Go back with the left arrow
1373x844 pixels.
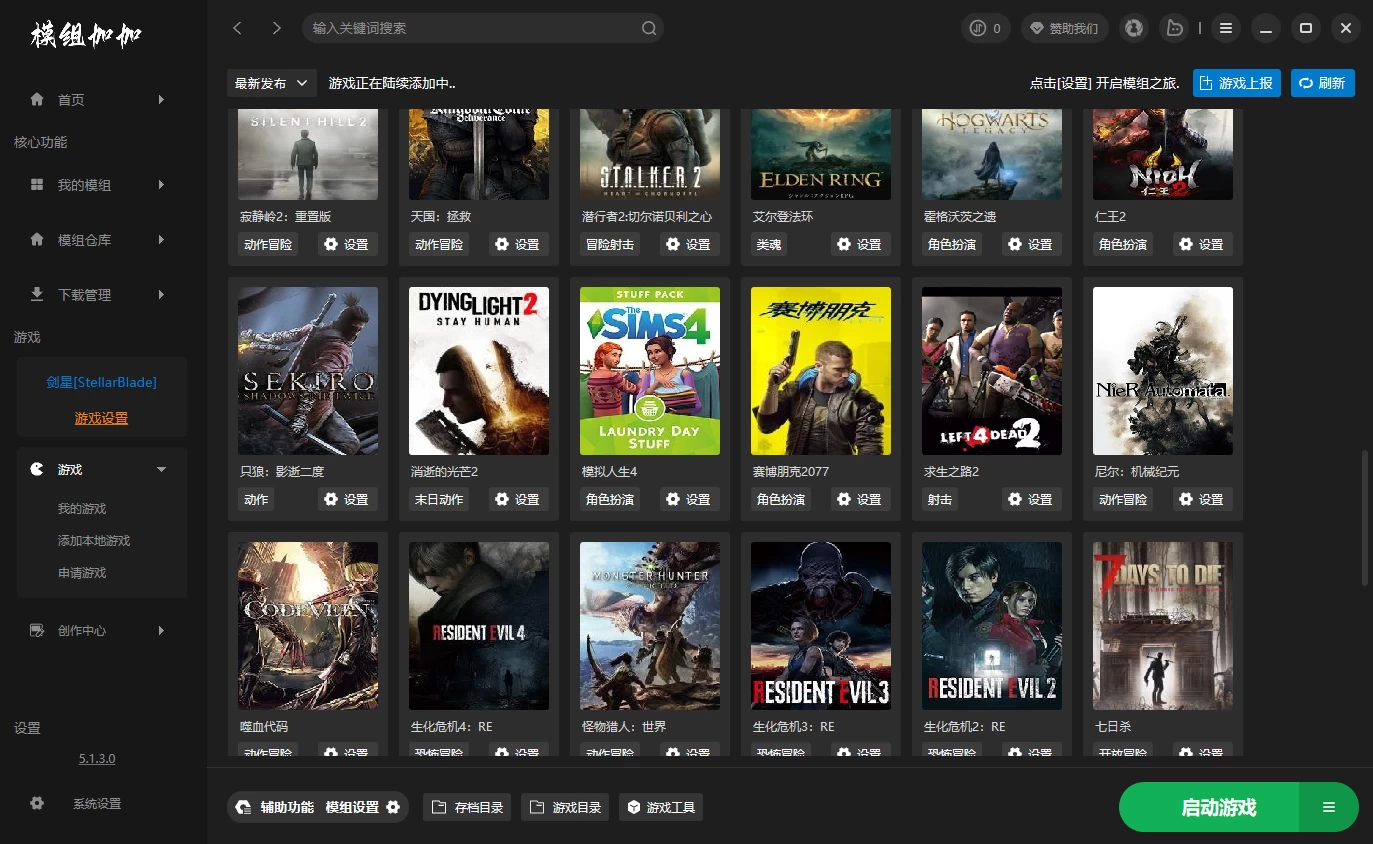pos(237,28)
